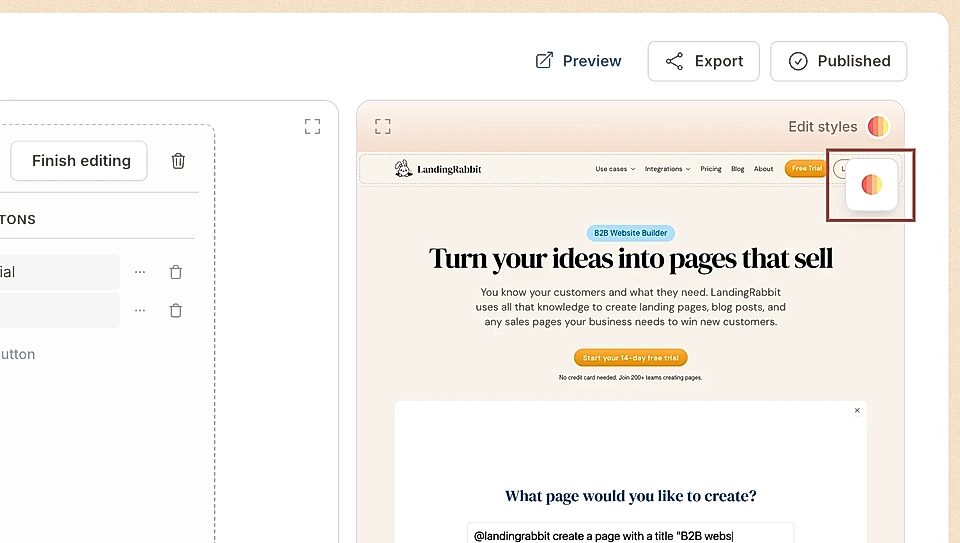Viewport: 960px width, 543px height.
Task: Delete the first button row
Action: (x=176, y=272)
